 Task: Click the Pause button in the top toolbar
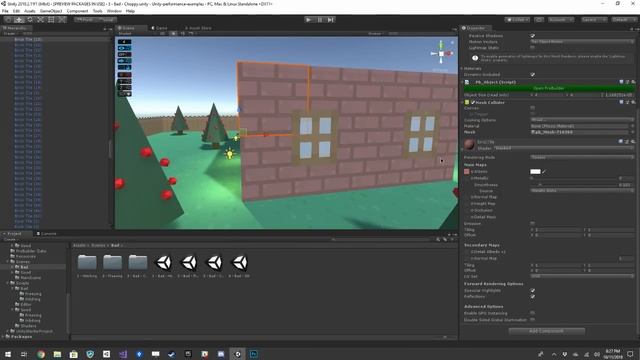click(320, 20)
